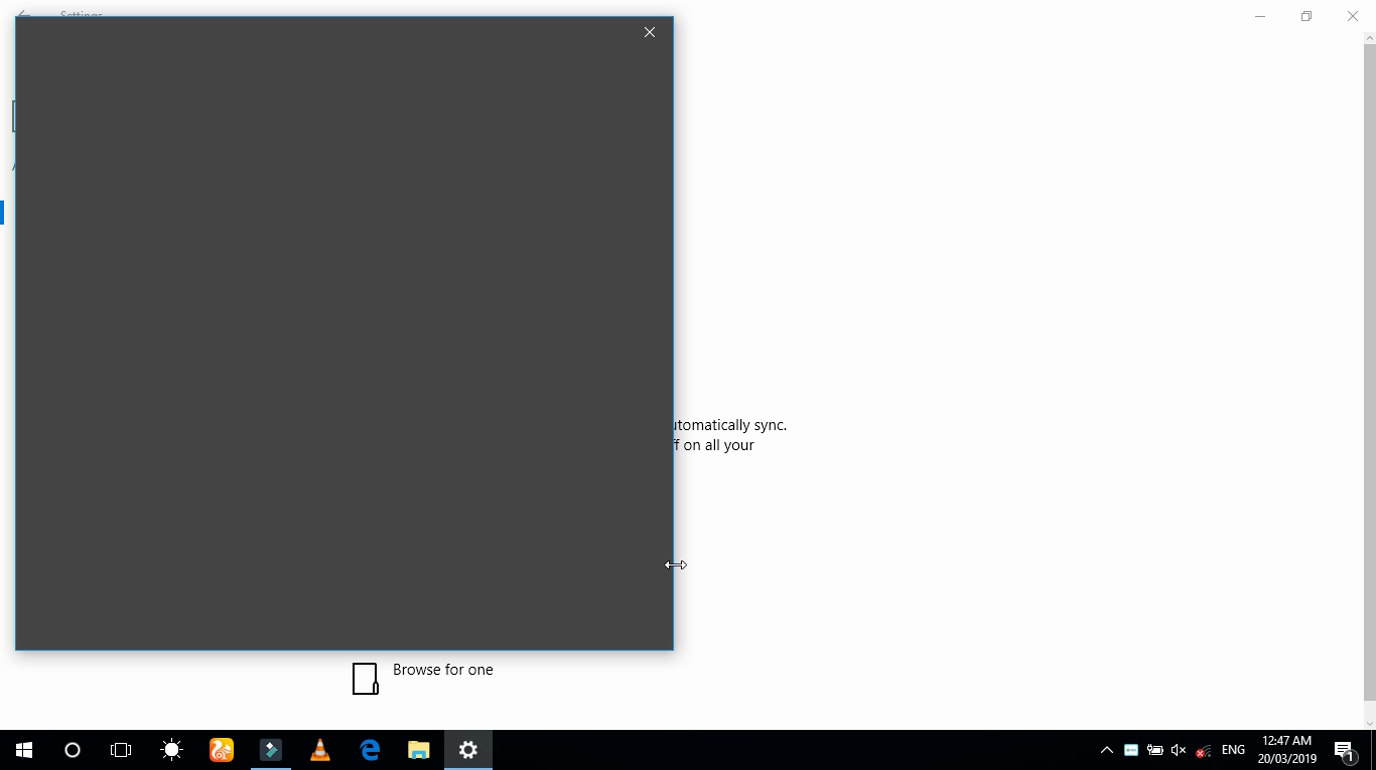Click the Settings gear on the taskbar
1376x770 pixels.
(x=467, y=749)
